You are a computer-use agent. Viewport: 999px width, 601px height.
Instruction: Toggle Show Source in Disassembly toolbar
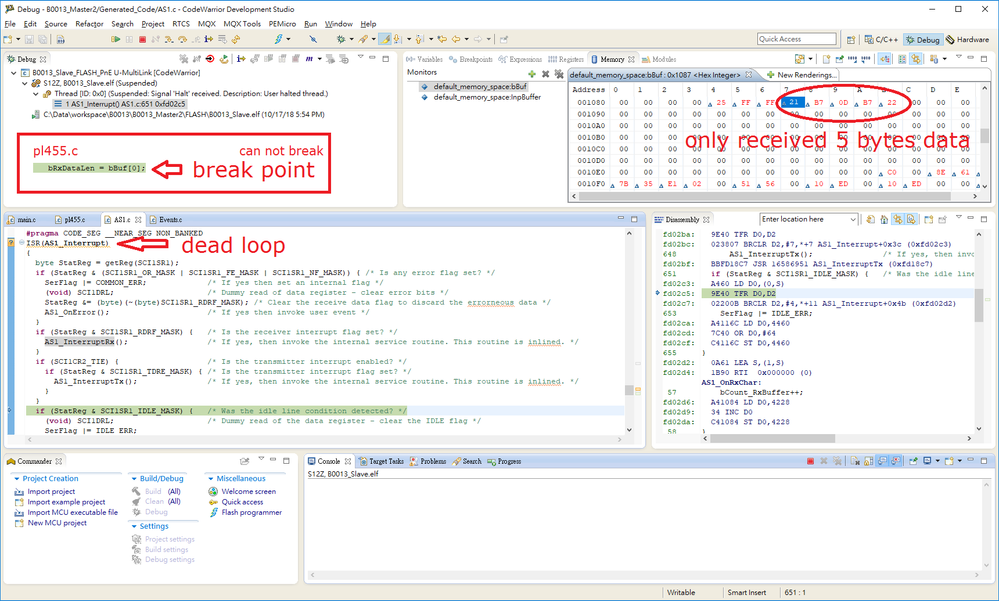pos(911,219)
